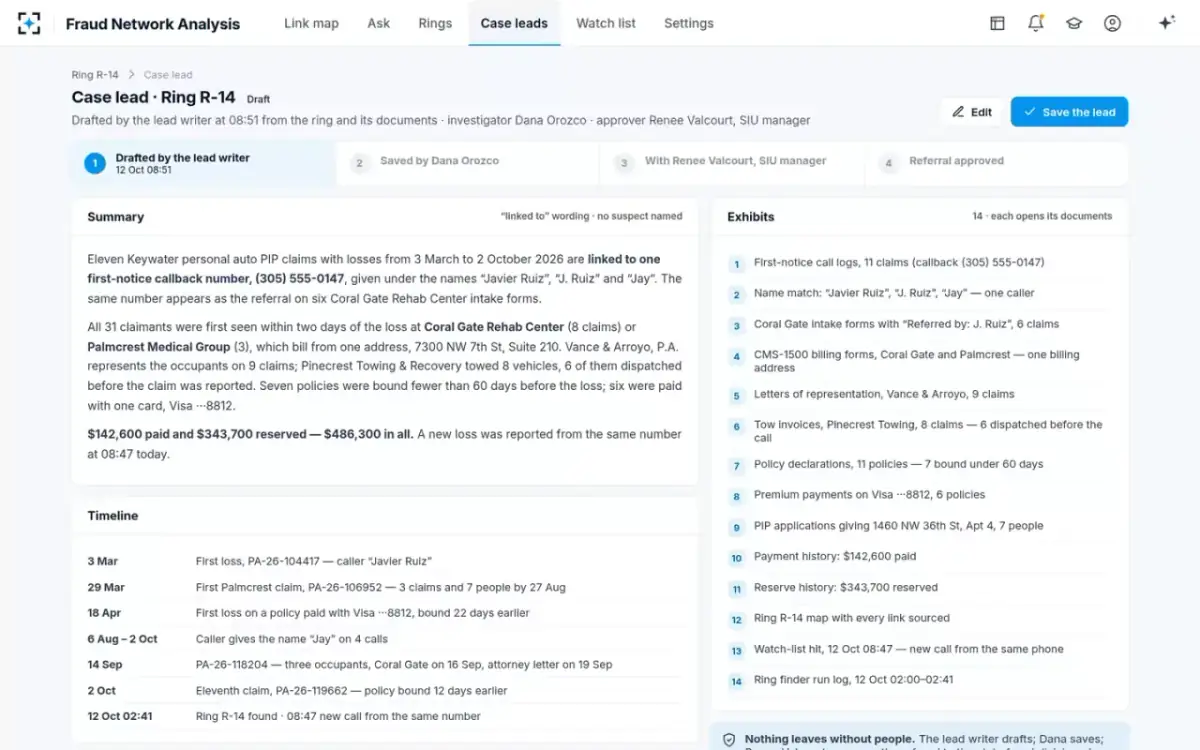1200x750 pixels.
Task: Open the Coral Gate intake forms exhibit
Action: [920, 325]
